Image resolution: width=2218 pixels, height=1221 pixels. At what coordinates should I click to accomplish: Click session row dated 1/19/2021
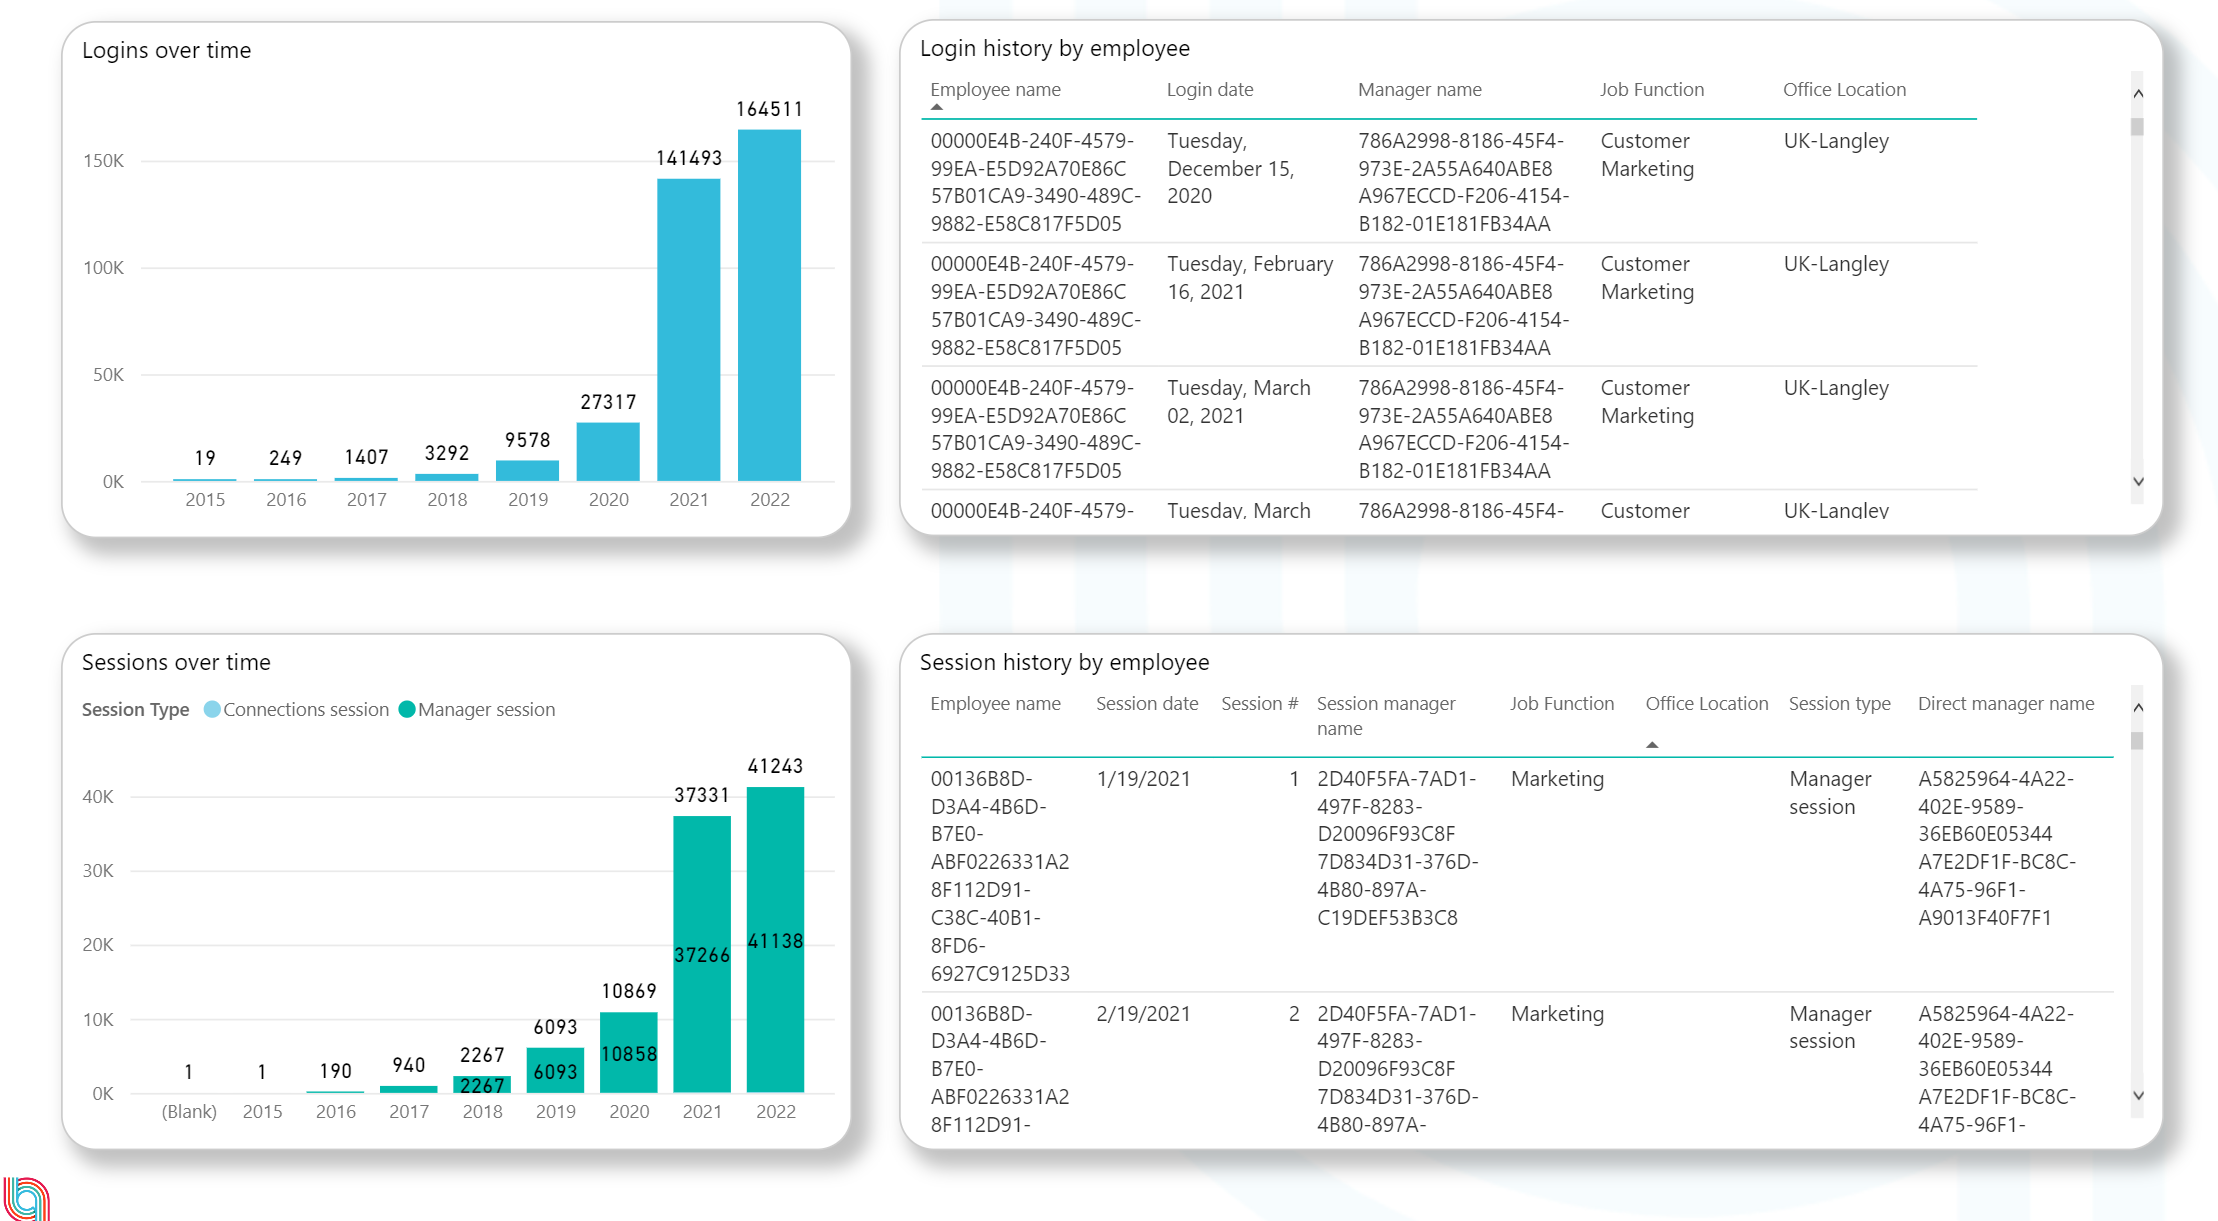[x=1143, y=779]
